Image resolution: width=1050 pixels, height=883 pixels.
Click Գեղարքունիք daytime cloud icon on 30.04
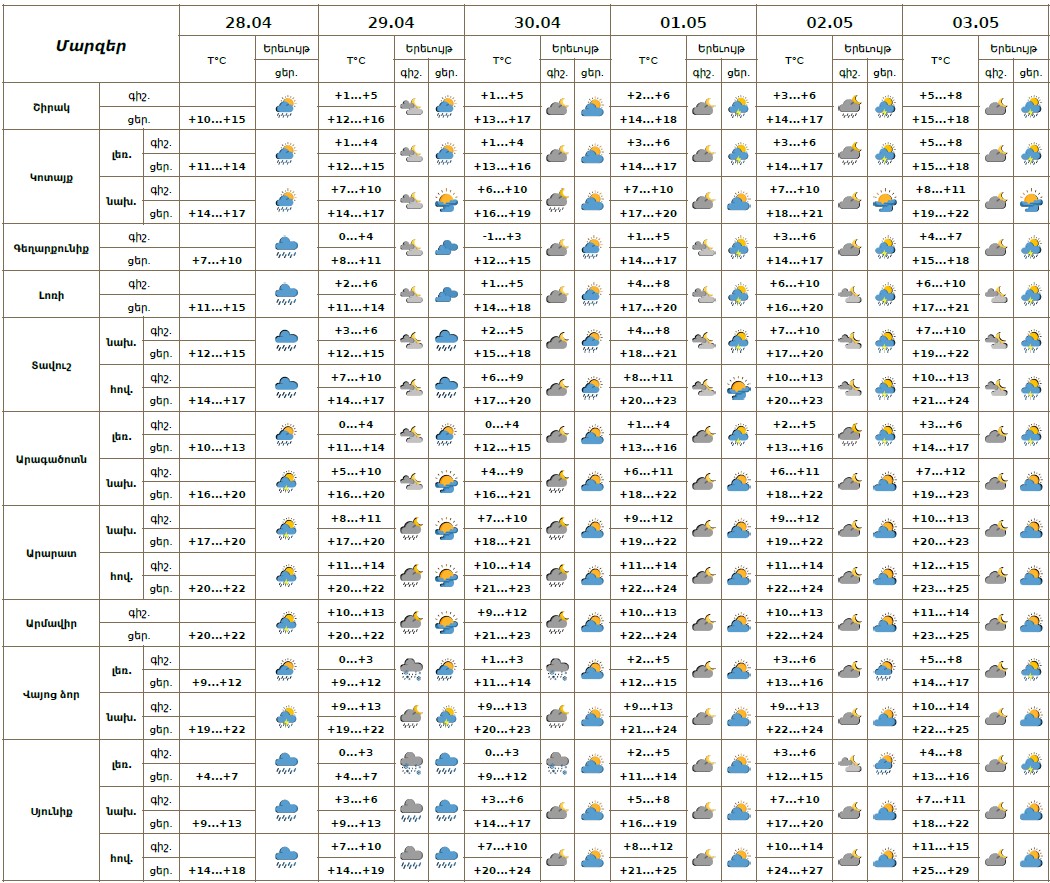592,247
